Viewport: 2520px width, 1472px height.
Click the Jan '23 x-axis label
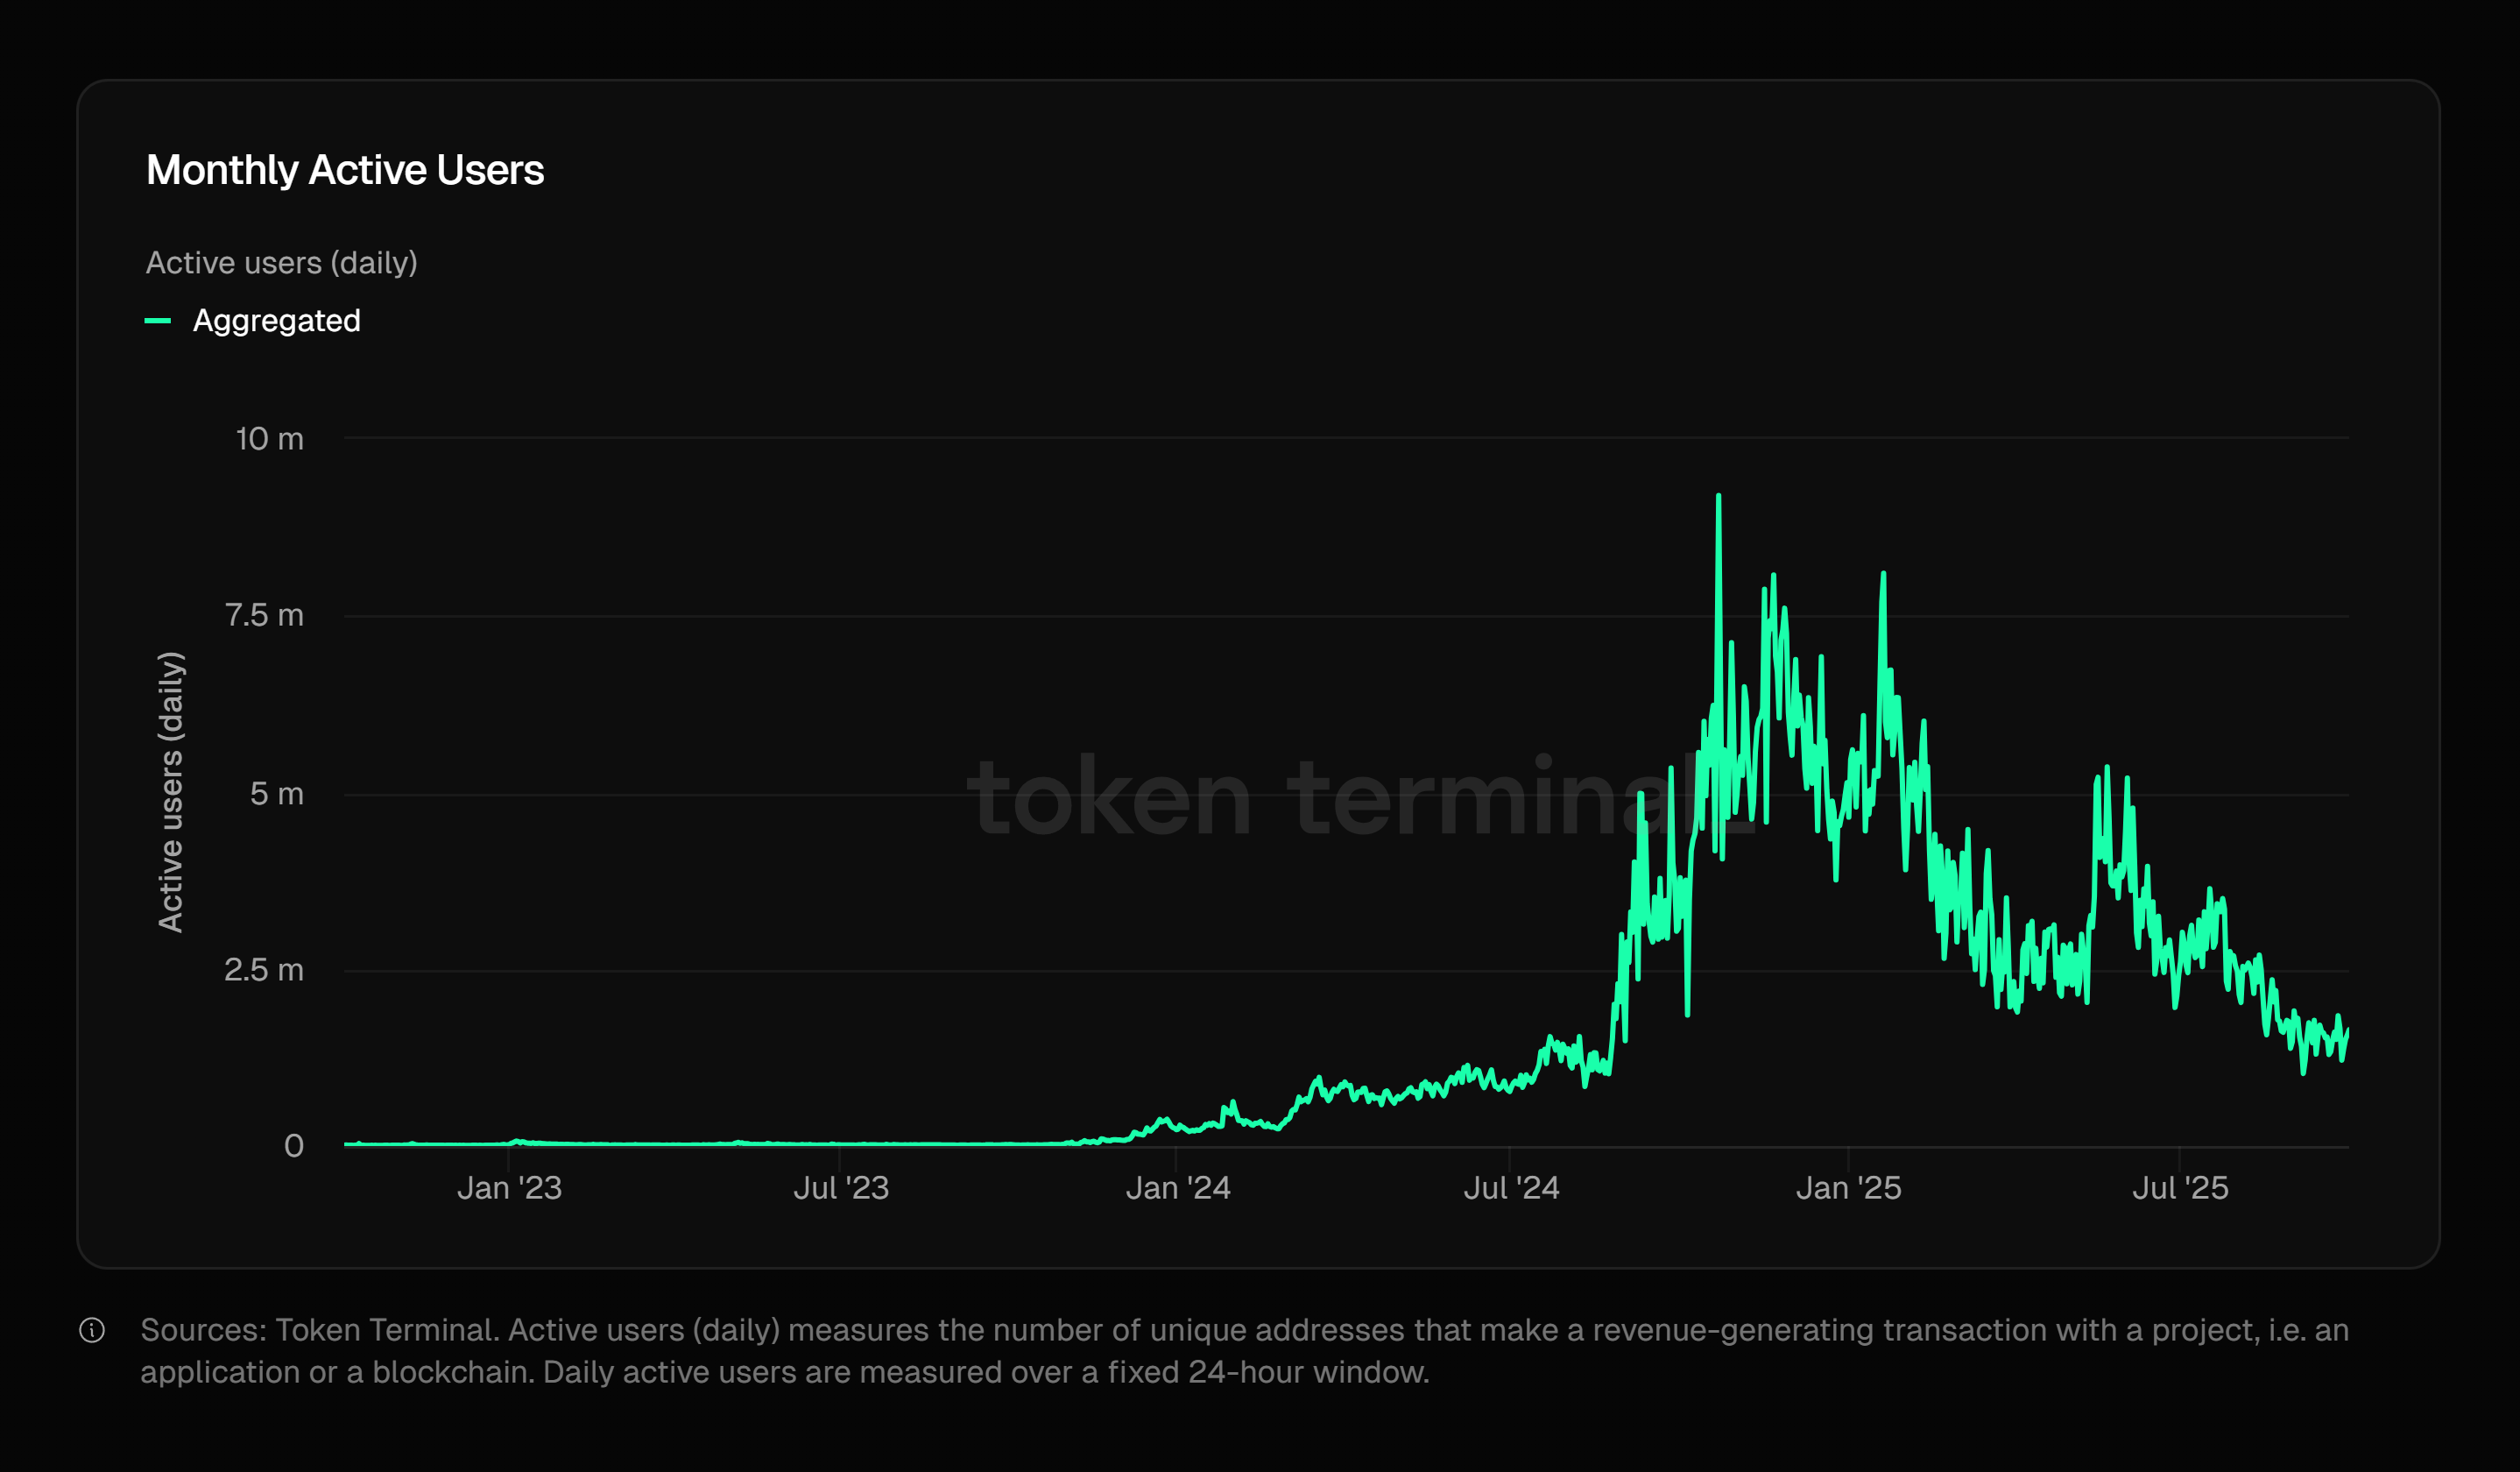pyautogui.click(x=509, y=1188)
